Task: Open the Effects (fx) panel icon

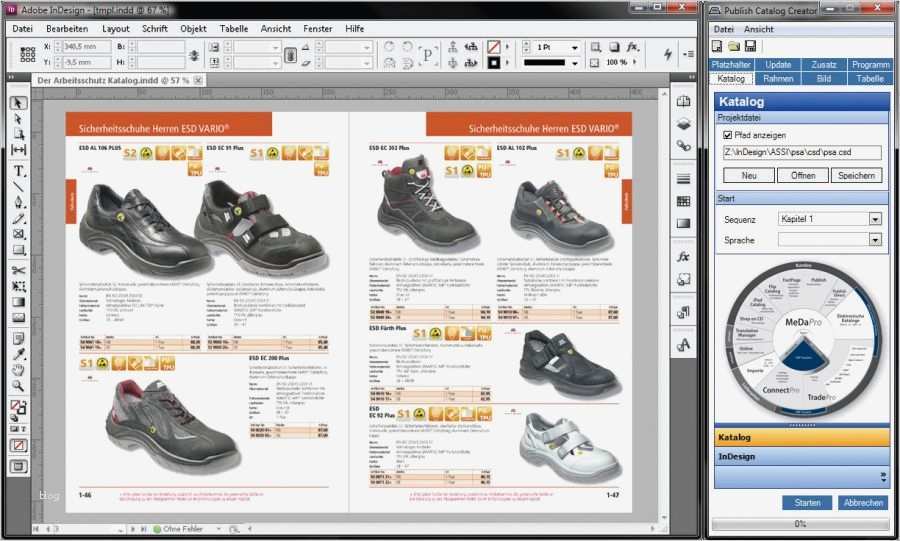Action: click(684, 257)
